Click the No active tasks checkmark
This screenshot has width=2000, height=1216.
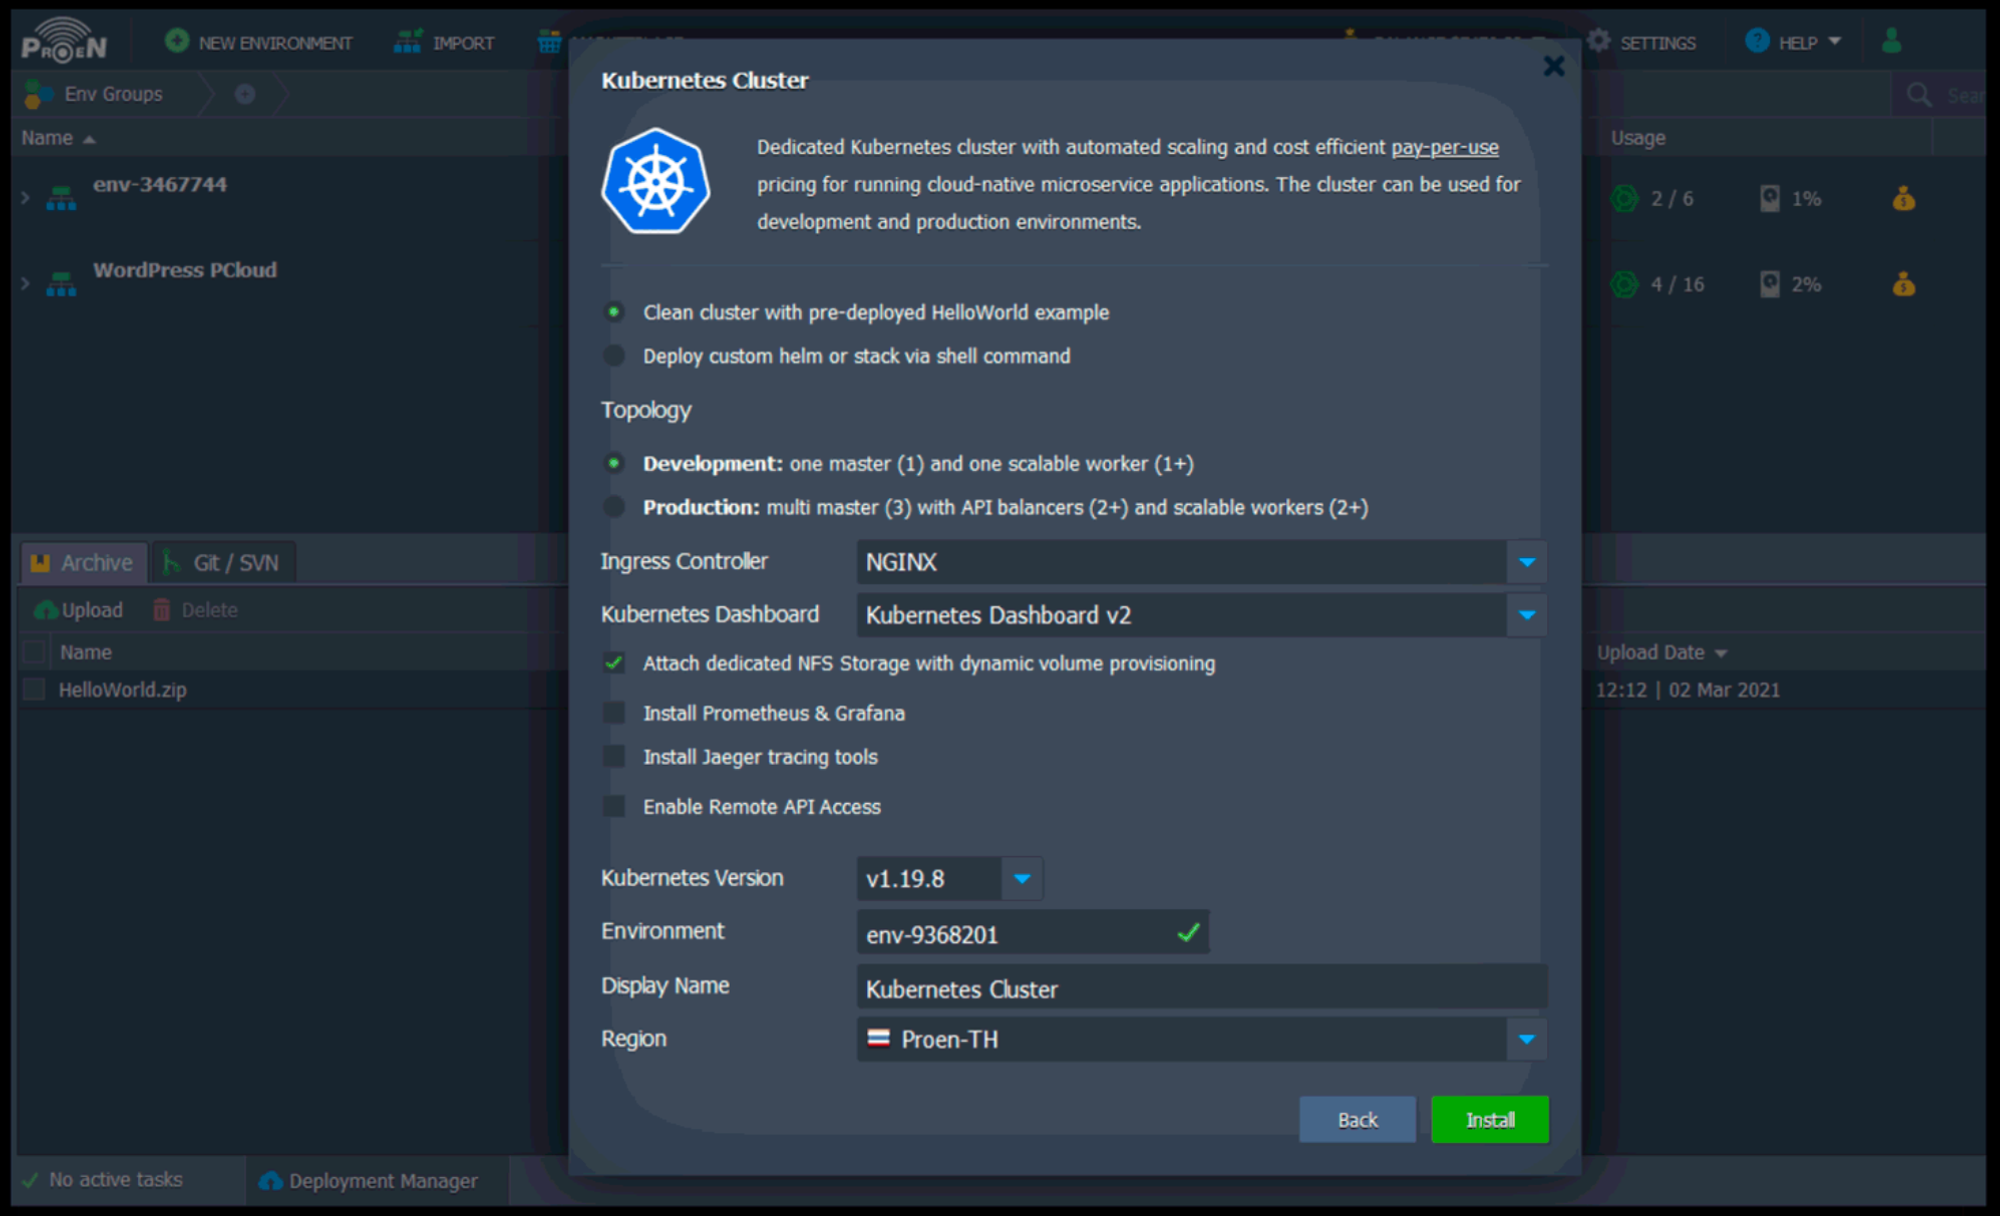point(30,1180)
